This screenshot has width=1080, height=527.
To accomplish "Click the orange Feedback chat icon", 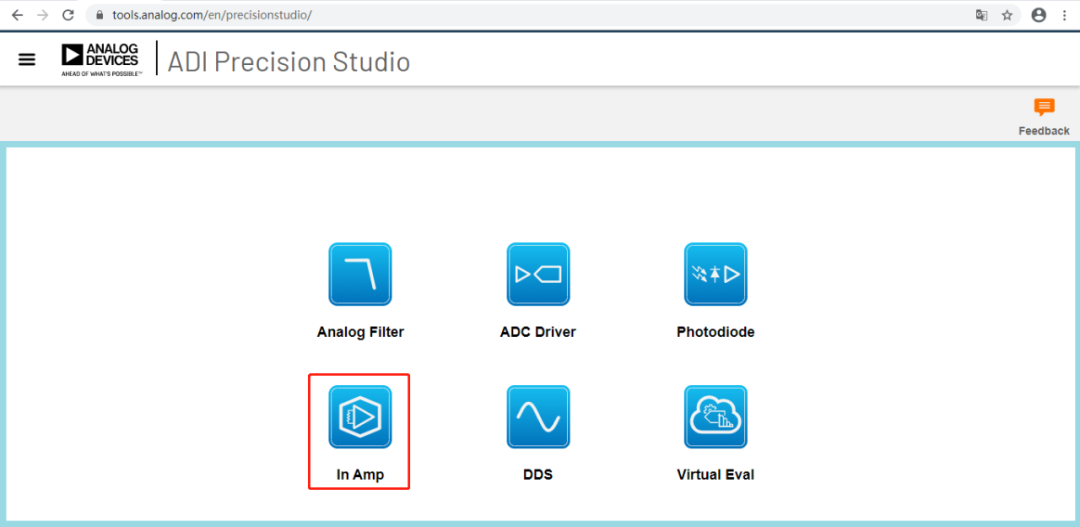I will 1044,108.
